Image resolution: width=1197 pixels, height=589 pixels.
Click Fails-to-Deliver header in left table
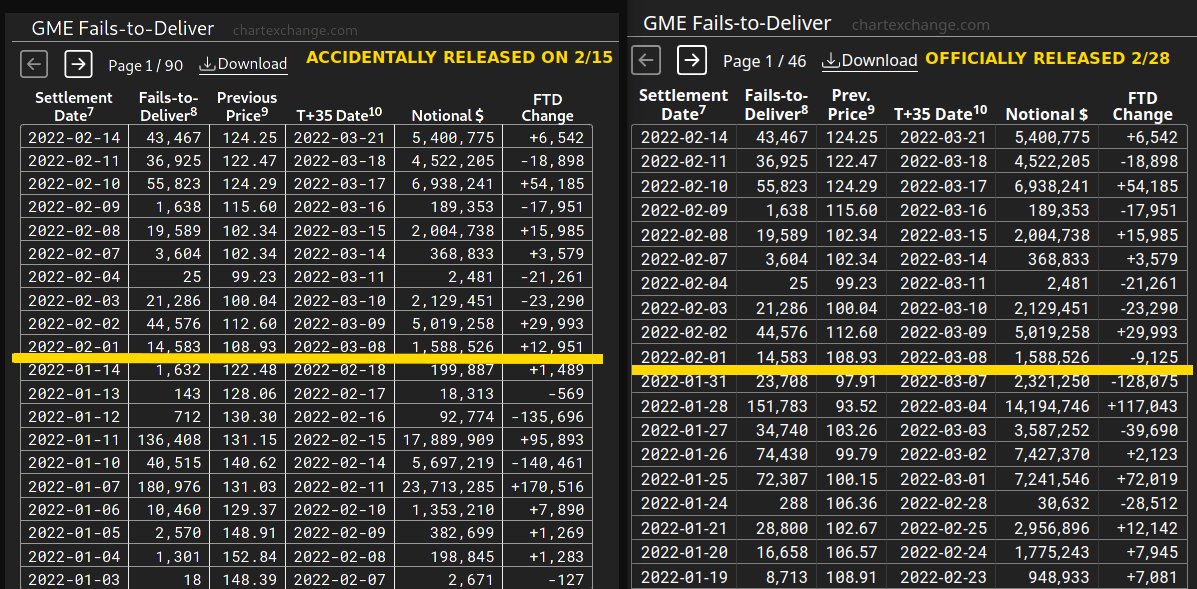[x=169, y=107]
